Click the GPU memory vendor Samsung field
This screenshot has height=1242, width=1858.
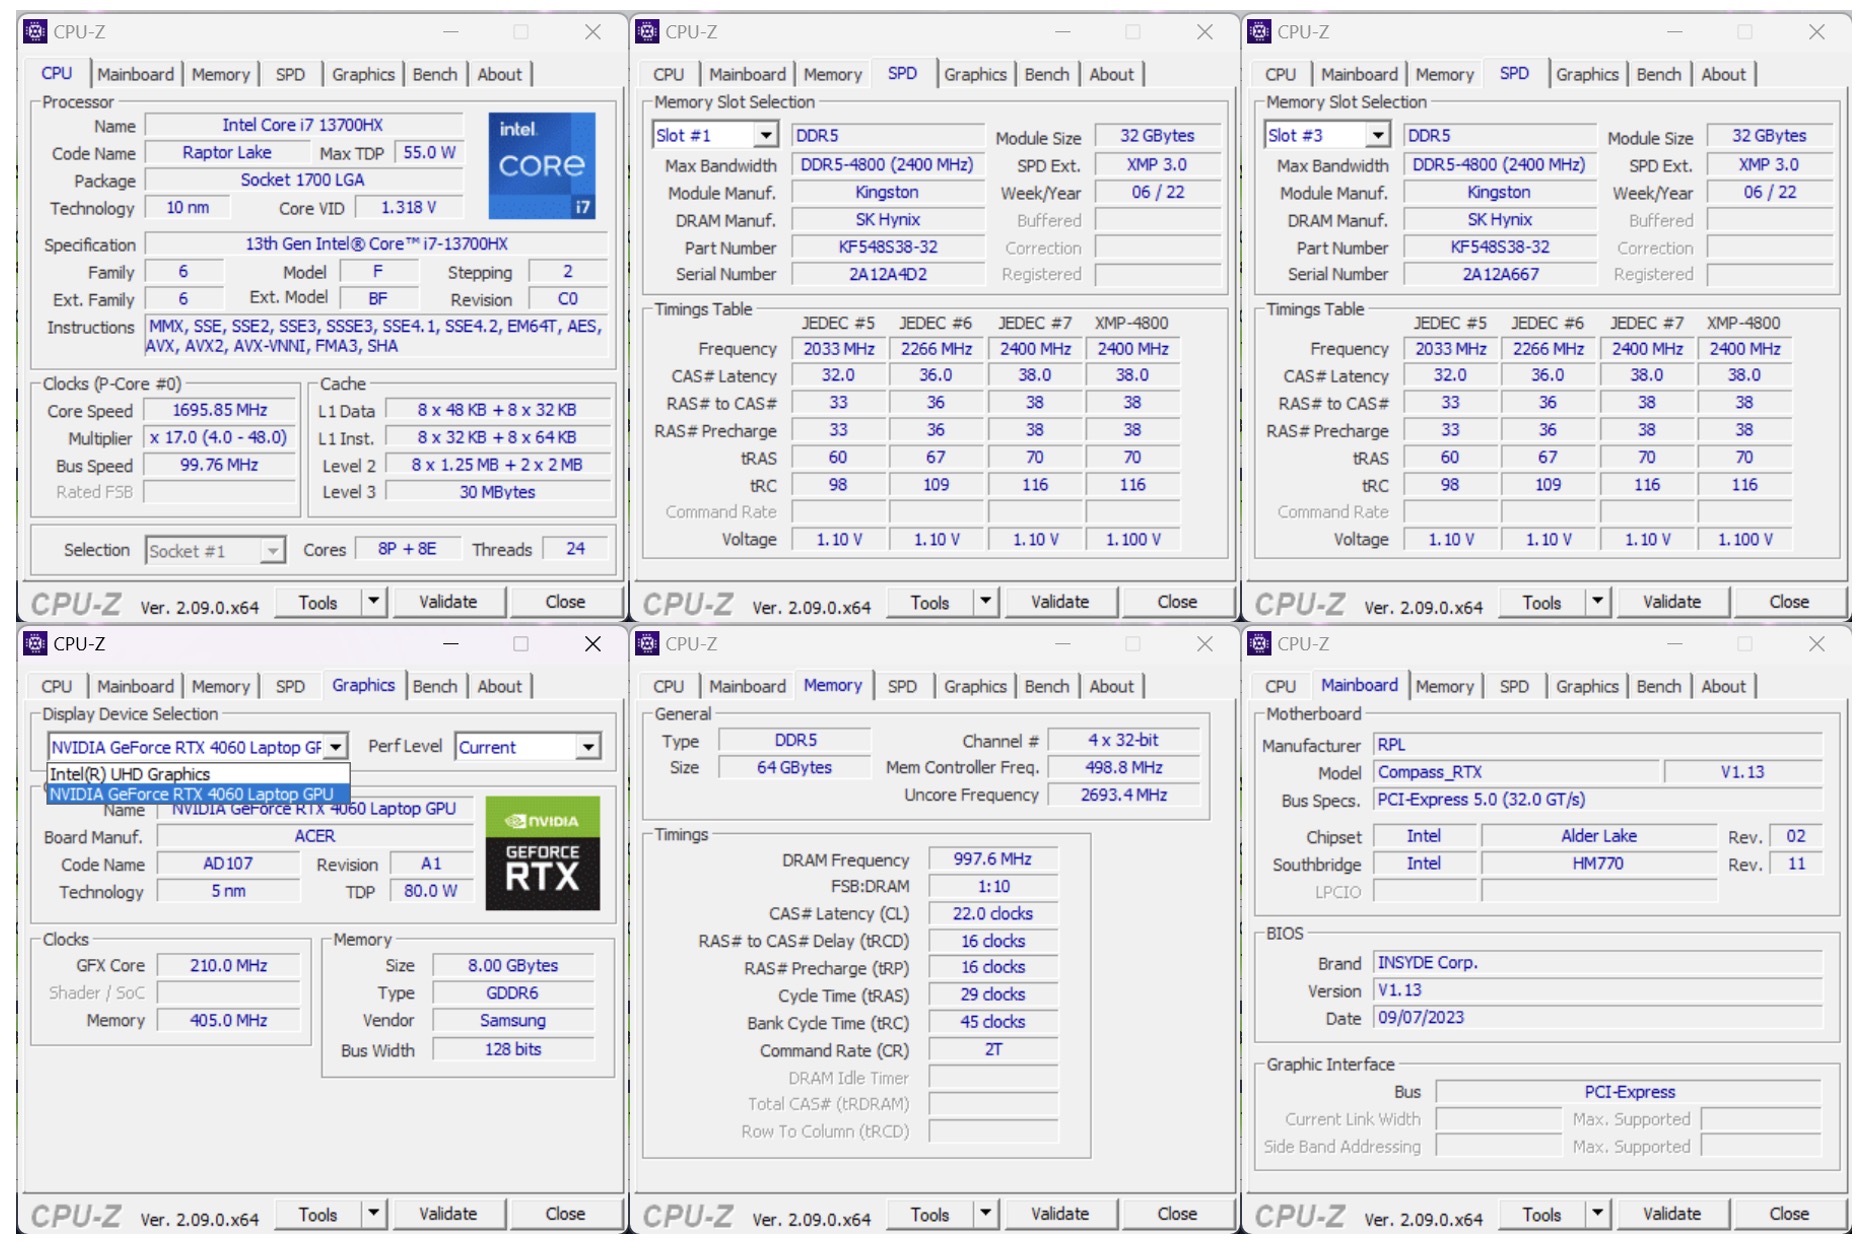pyautogui.click(x=513, y=1020)
